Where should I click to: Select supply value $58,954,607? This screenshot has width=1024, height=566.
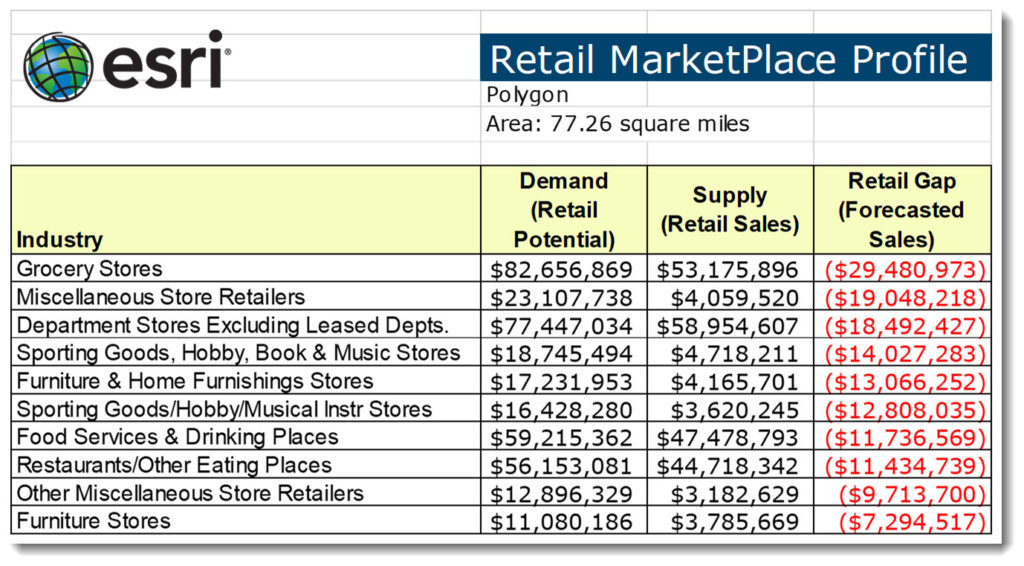(x=728, y=326)
